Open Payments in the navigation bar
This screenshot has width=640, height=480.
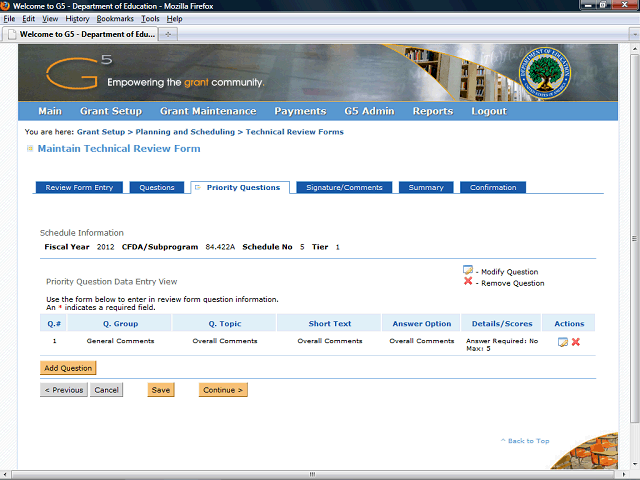(x=300, y=111)
